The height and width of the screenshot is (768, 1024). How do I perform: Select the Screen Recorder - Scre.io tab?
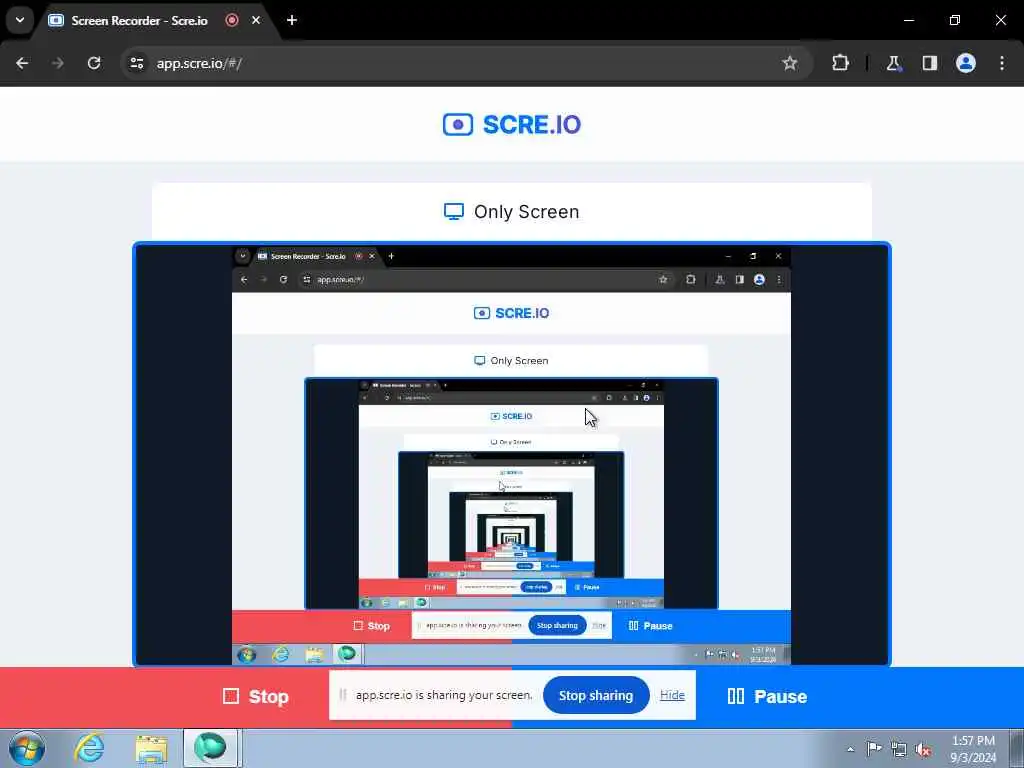139,21
